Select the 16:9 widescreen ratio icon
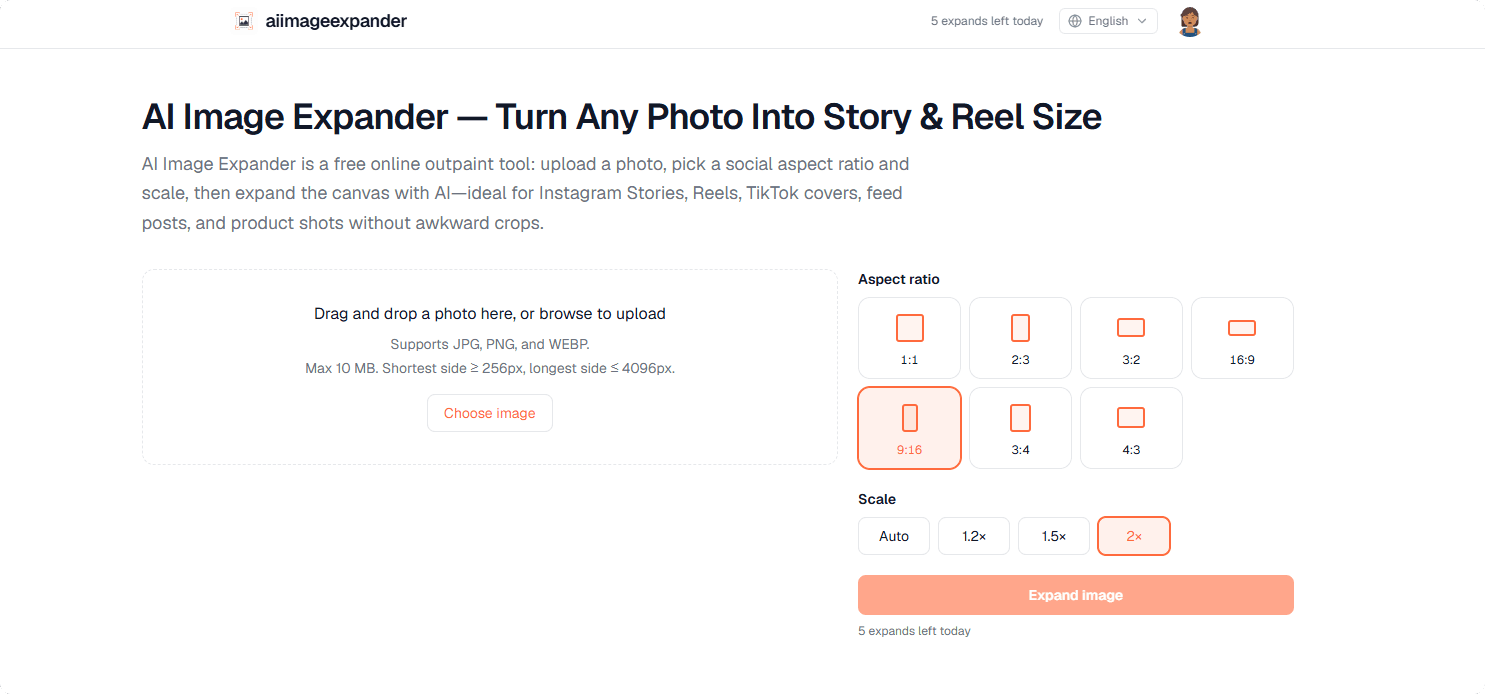The image size is (1485, 694). coord(1242,328)
